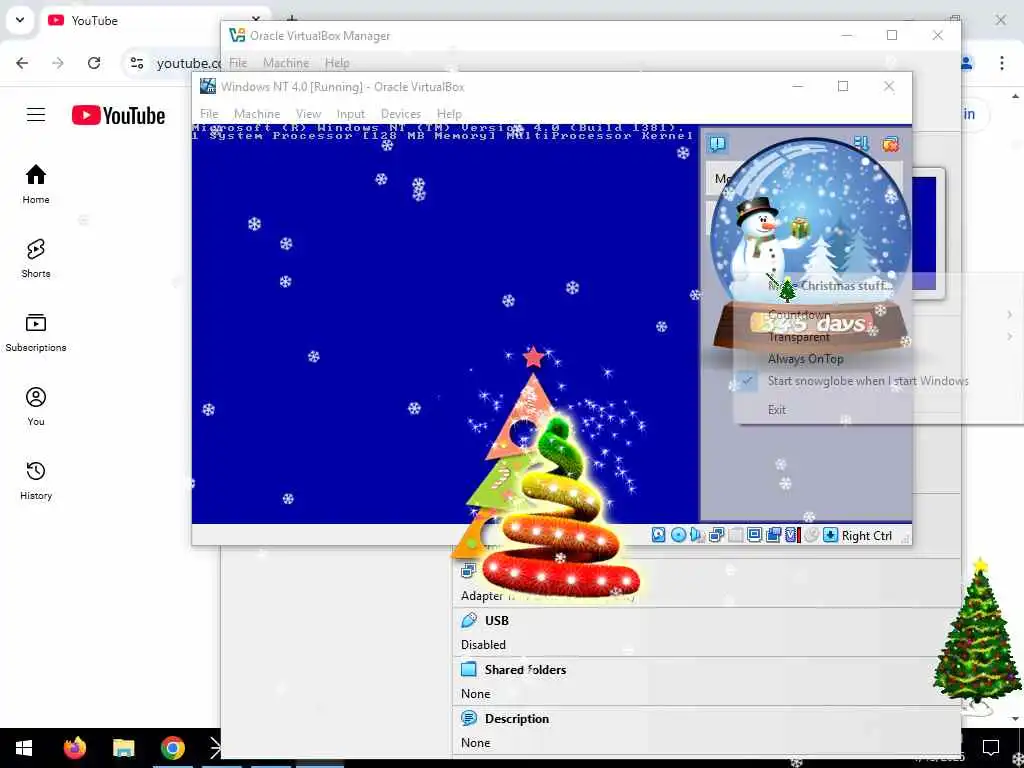This screenshot has height=768, width=1024.
Task: Click the site info icon beside youtube.com
Action: pos(136,63)
